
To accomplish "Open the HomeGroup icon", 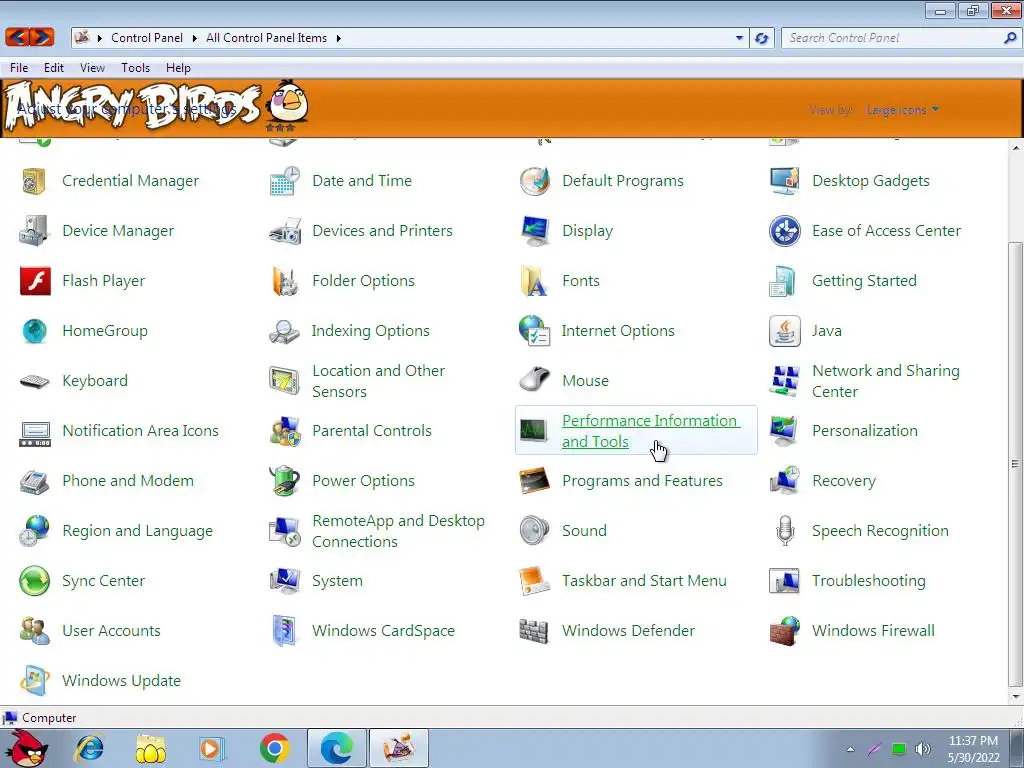I will 34,331.
